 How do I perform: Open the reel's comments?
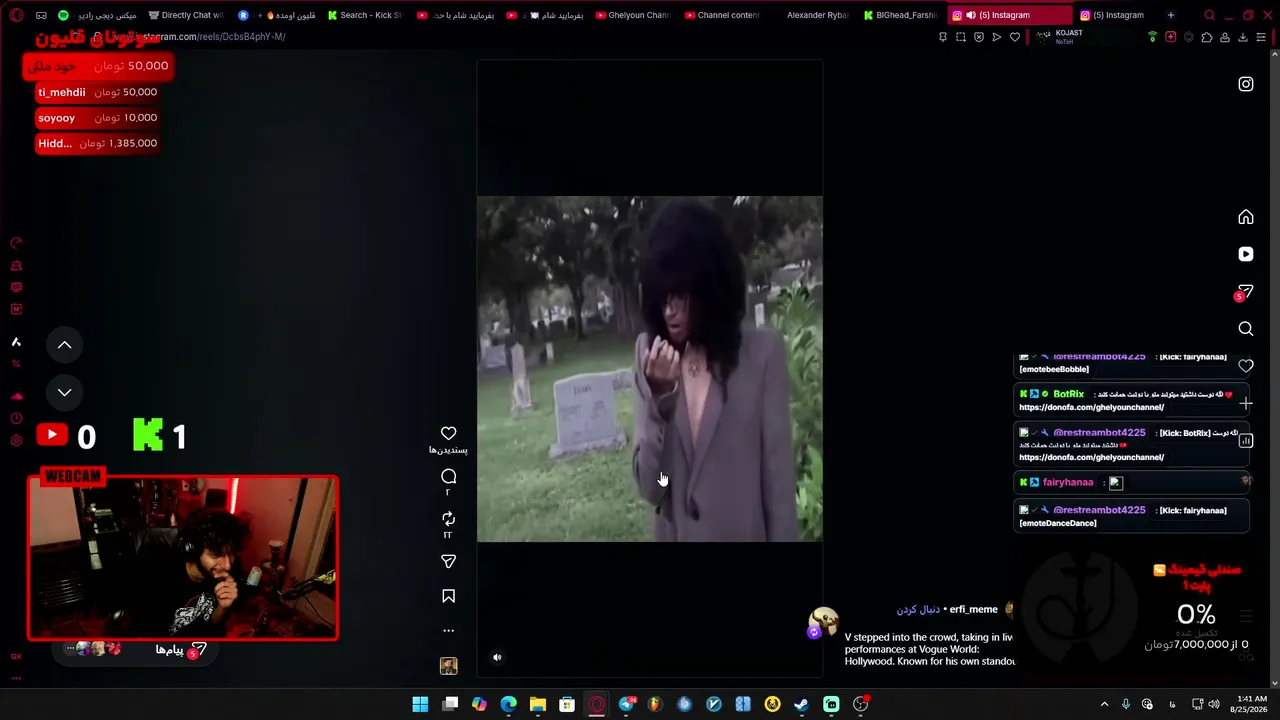[448, 477]
